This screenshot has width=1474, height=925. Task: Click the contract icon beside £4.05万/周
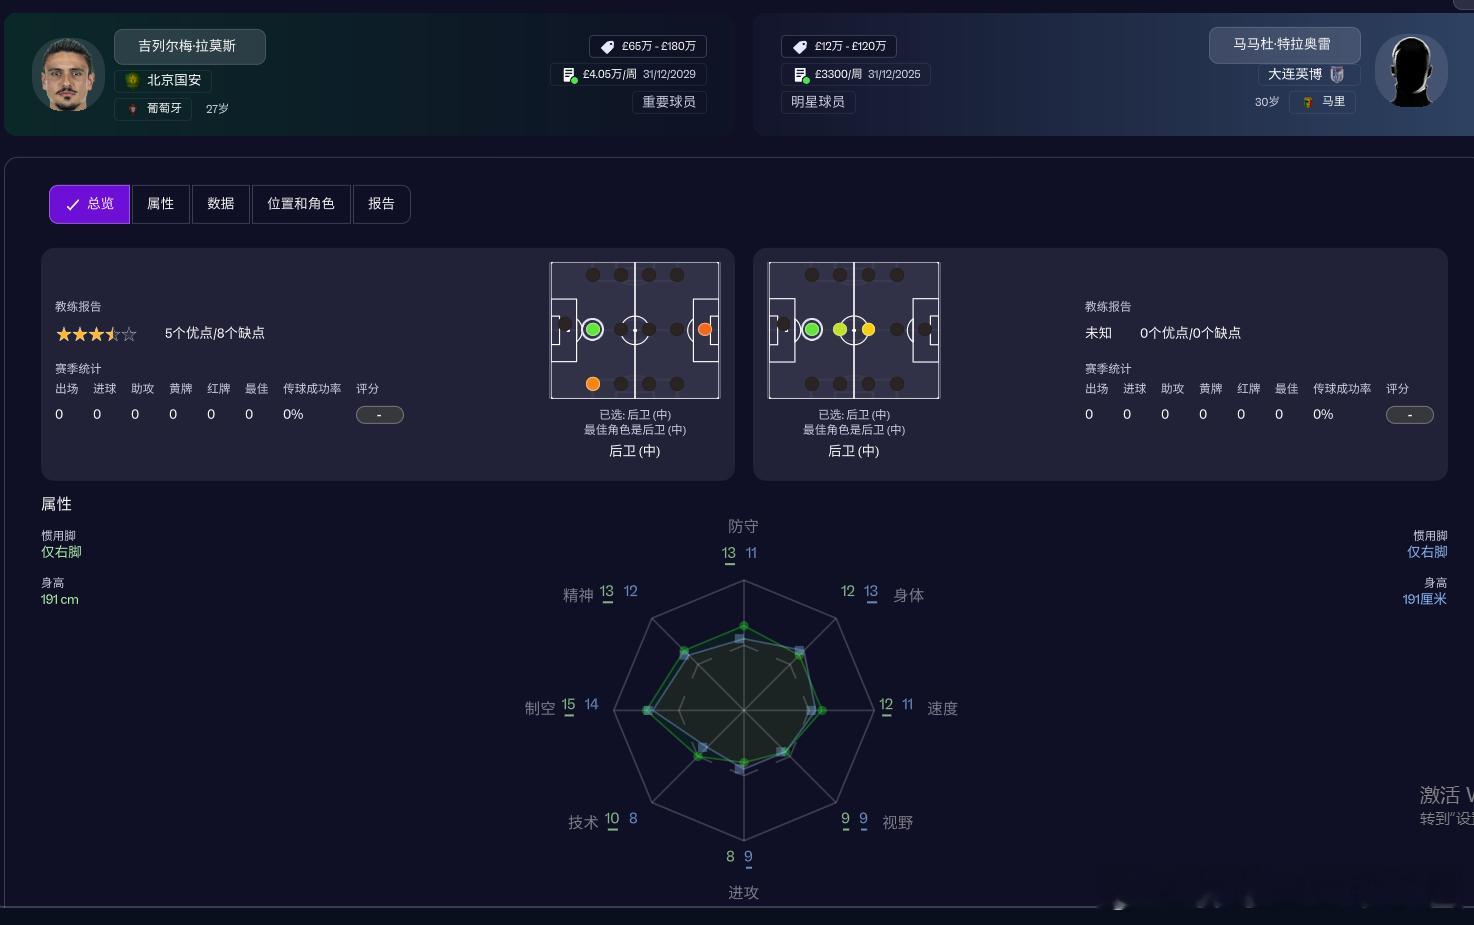tap(569, 75)
